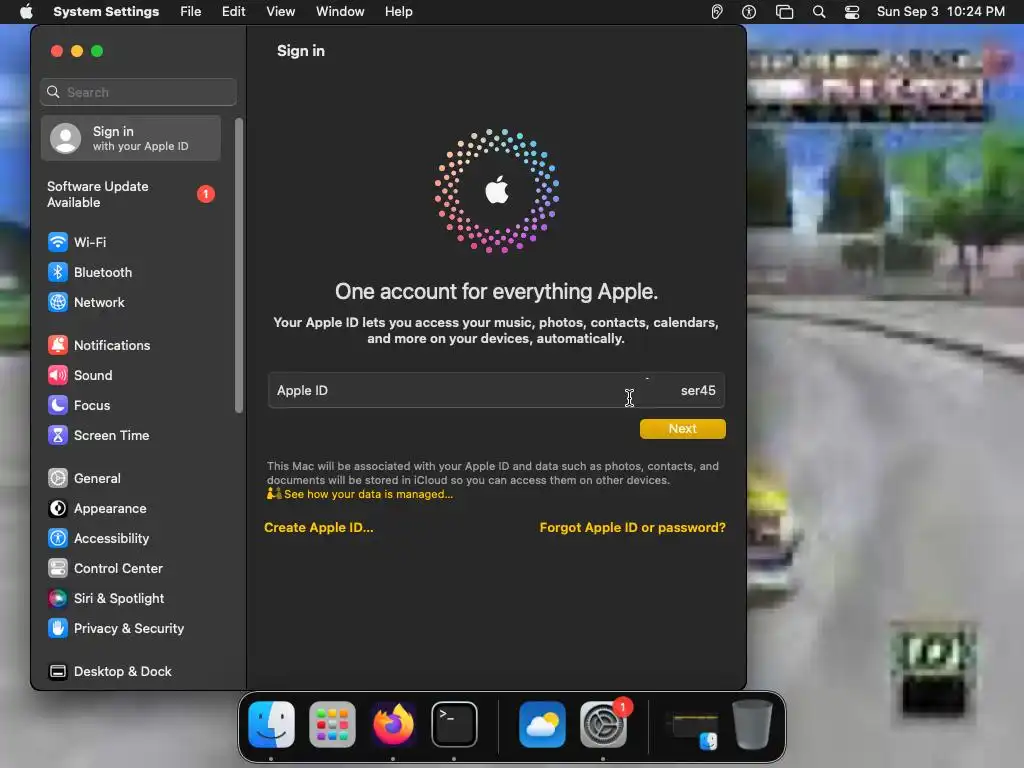Viewport: 1024px width, 768px height.
Task: Click the Accessibility shortcuts menu bar icon
Action: 749,12
